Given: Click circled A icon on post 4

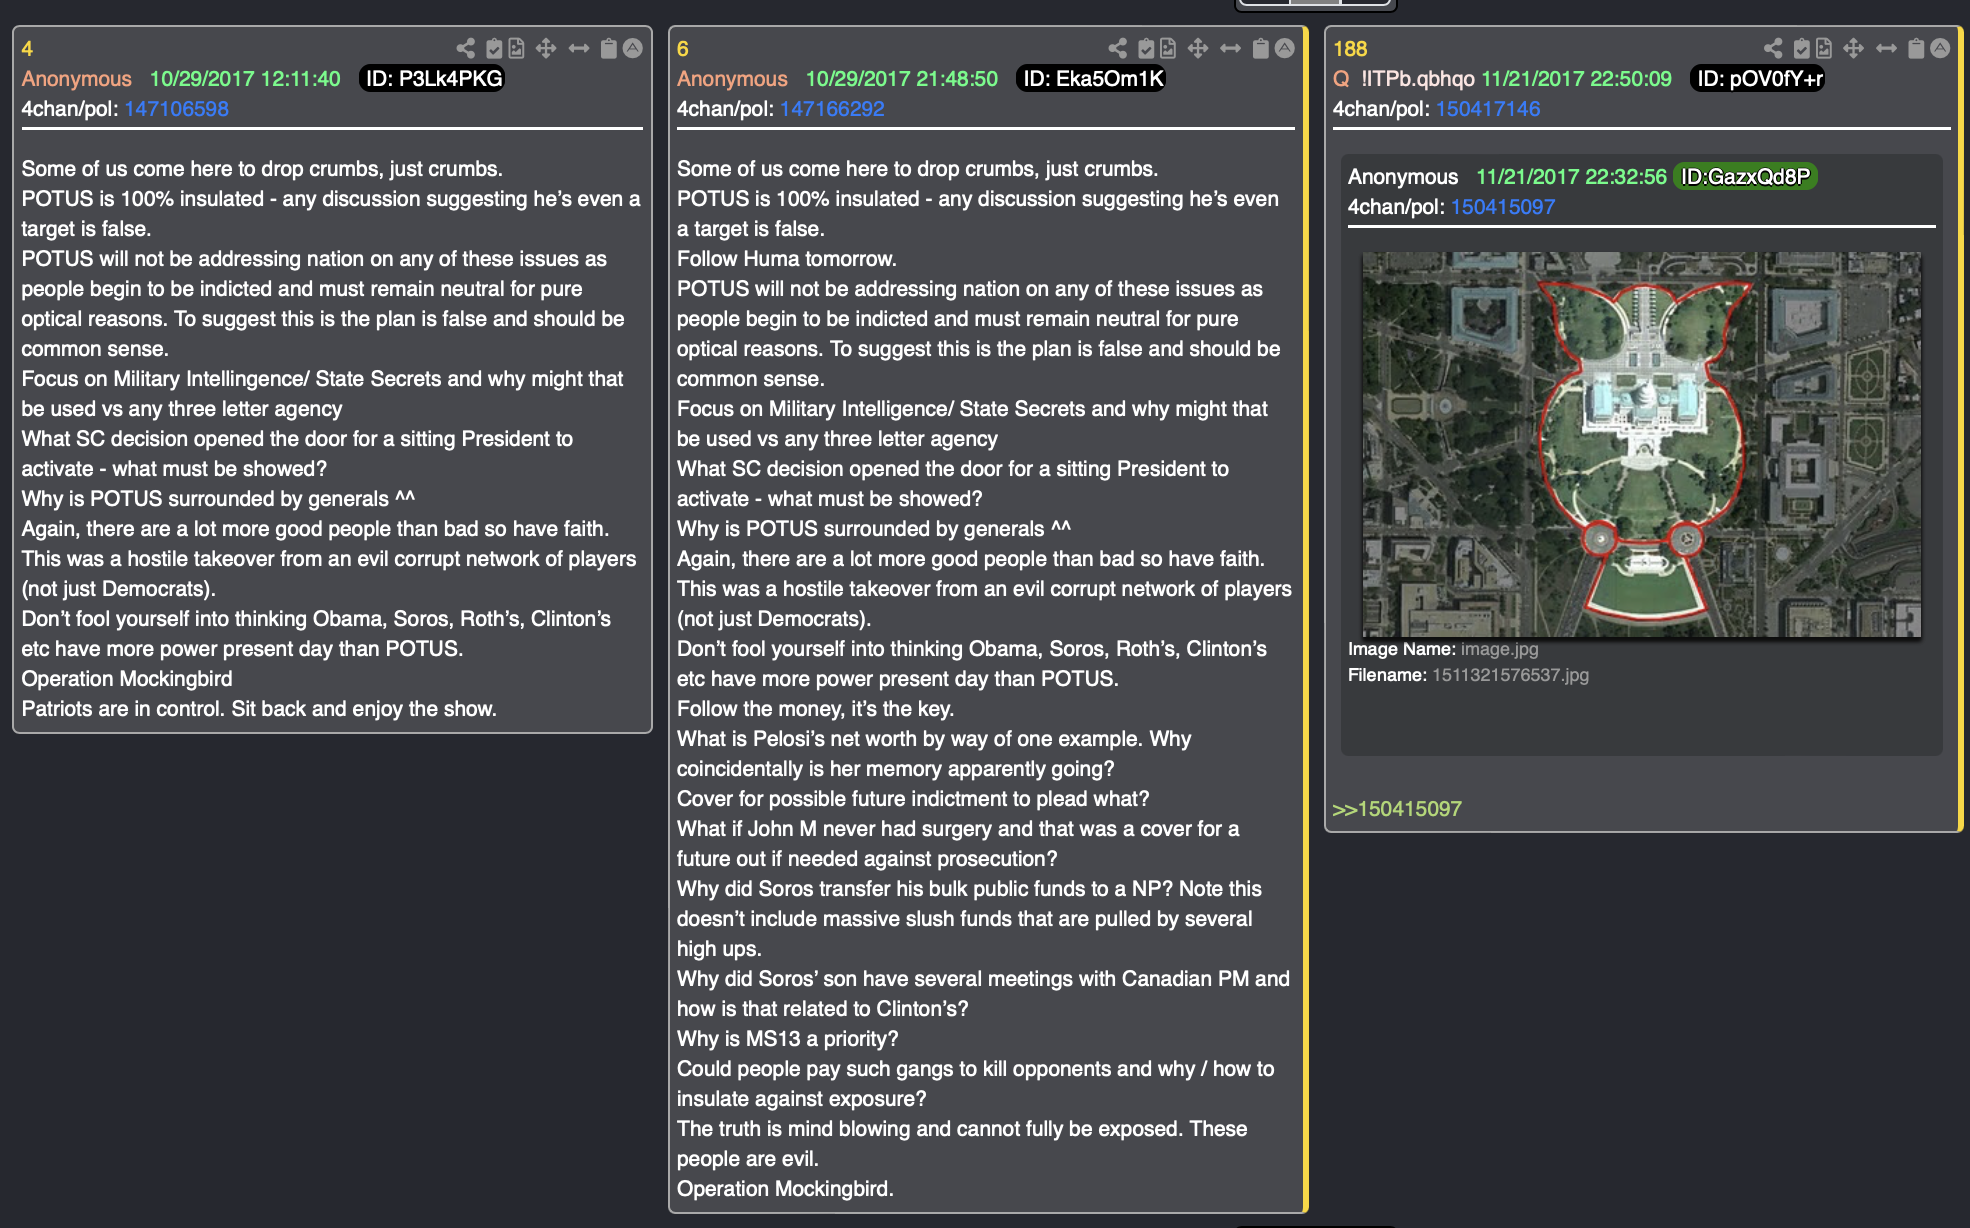Looking at the screenshot, I should coord(633,48).
